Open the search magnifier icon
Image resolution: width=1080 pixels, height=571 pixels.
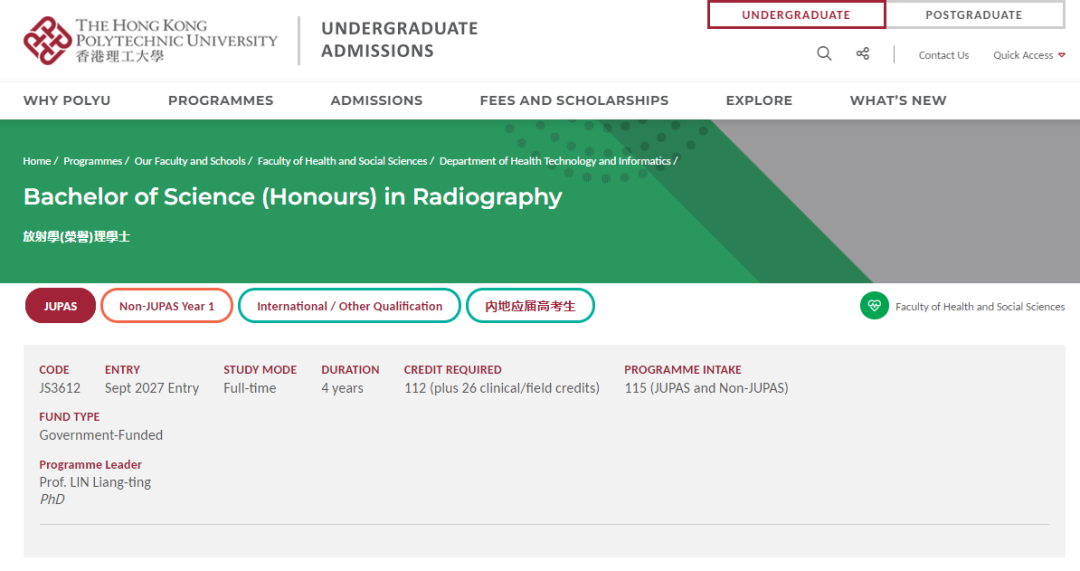click(824, 54)
